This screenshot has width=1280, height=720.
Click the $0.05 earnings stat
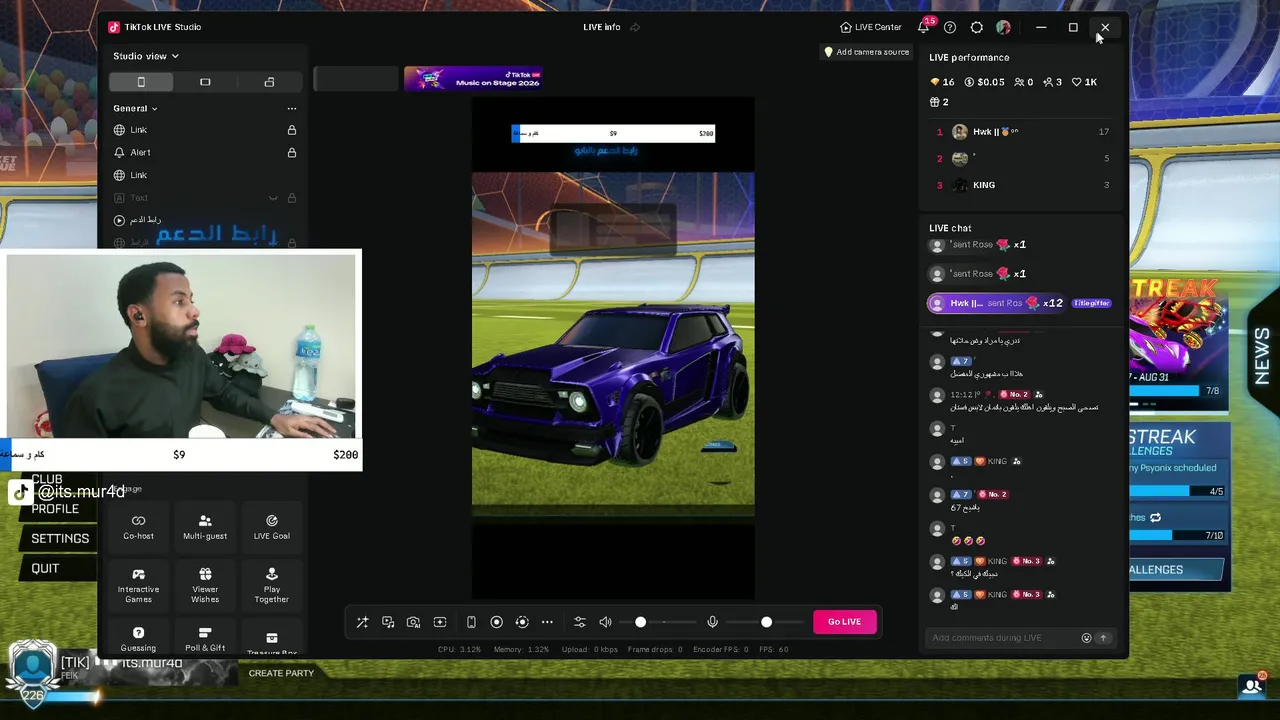[x=984, y=82]
